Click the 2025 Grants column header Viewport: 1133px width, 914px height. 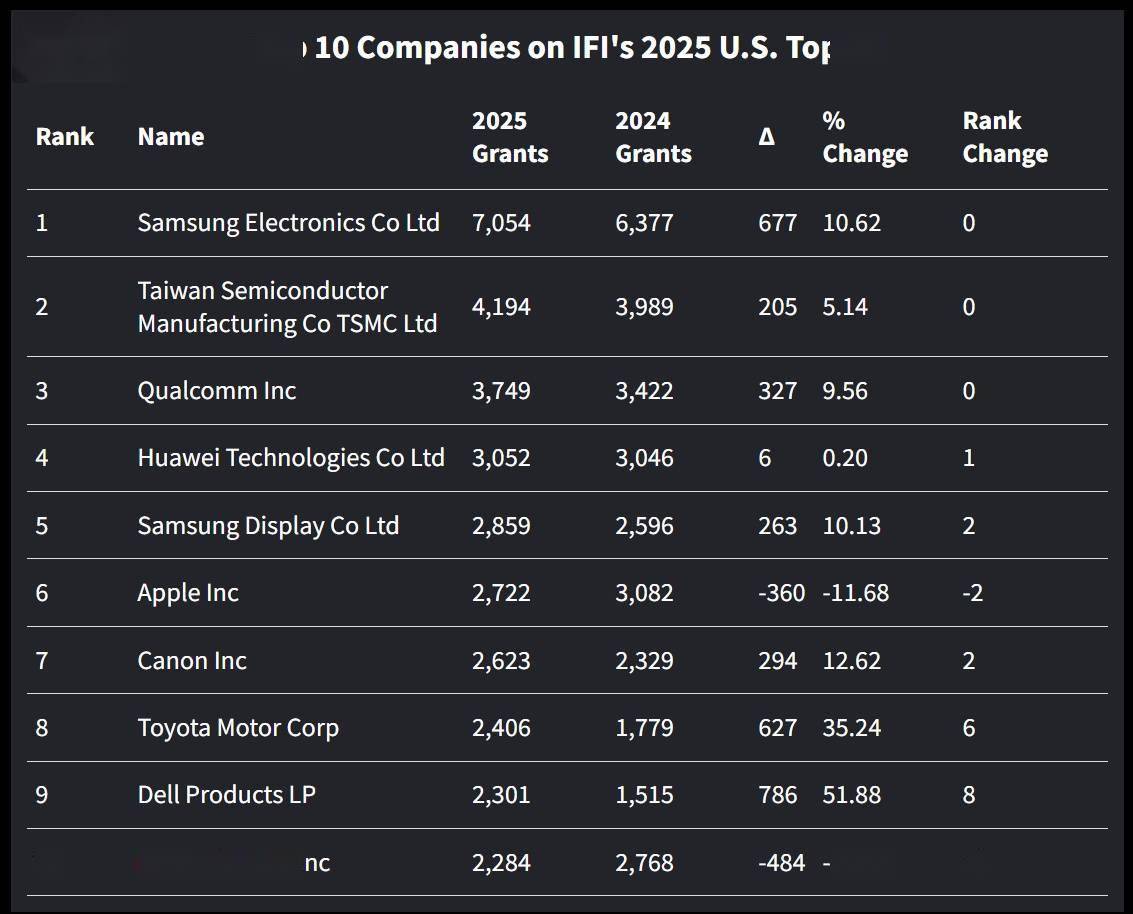point(510,137)
